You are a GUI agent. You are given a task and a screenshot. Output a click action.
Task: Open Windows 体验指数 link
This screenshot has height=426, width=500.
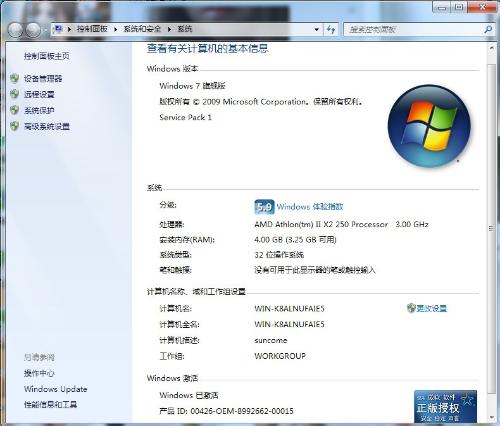310,207
